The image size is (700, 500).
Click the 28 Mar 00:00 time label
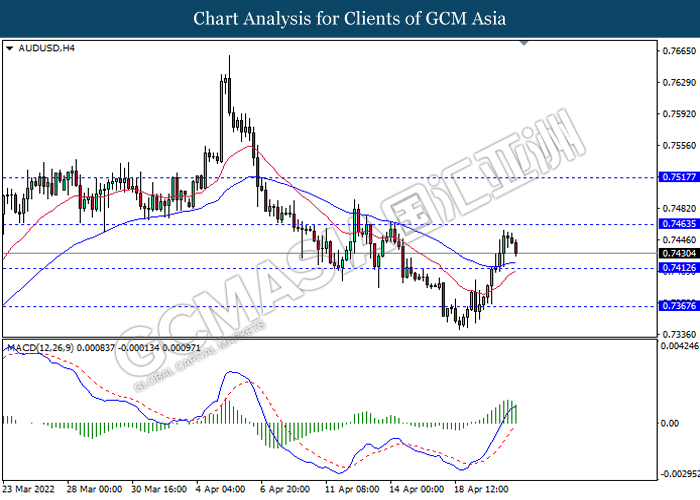[95, 489]
